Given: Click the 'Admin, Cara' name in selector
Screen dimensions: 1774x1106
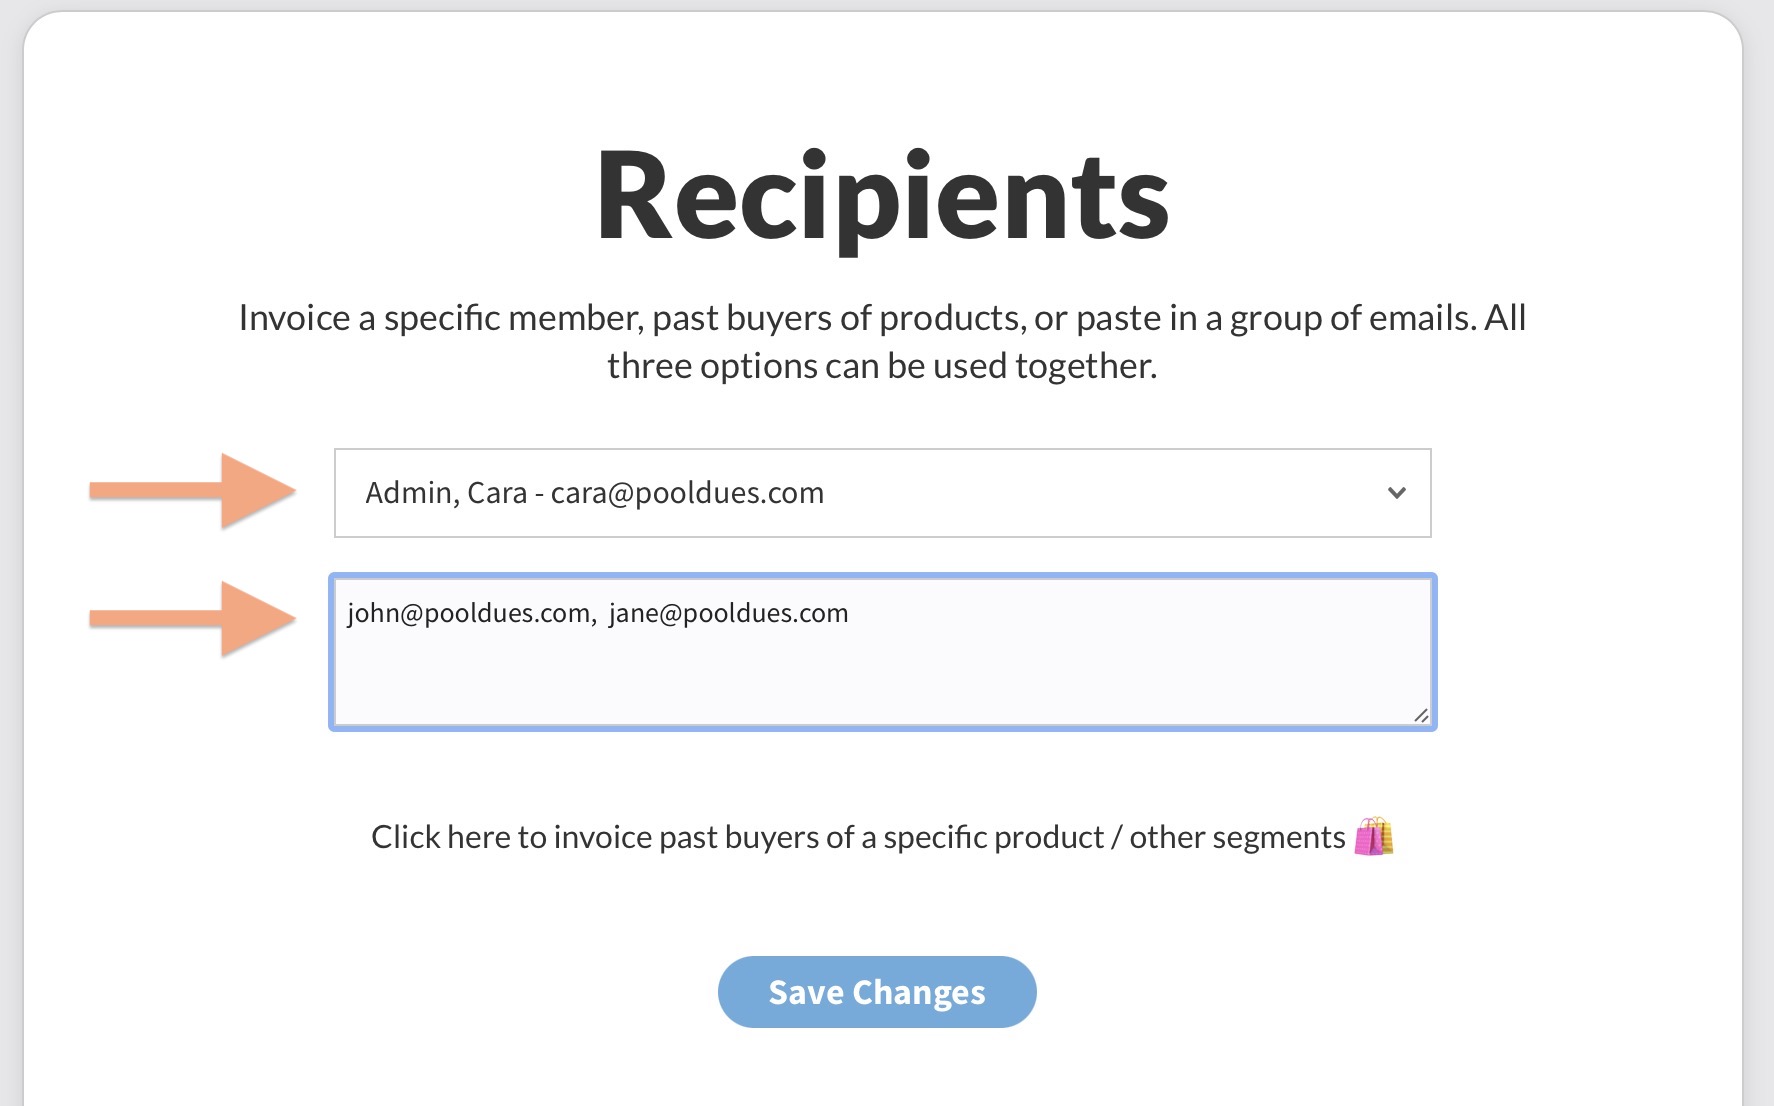Looking at the screenshot, I should tap(446, 493).
